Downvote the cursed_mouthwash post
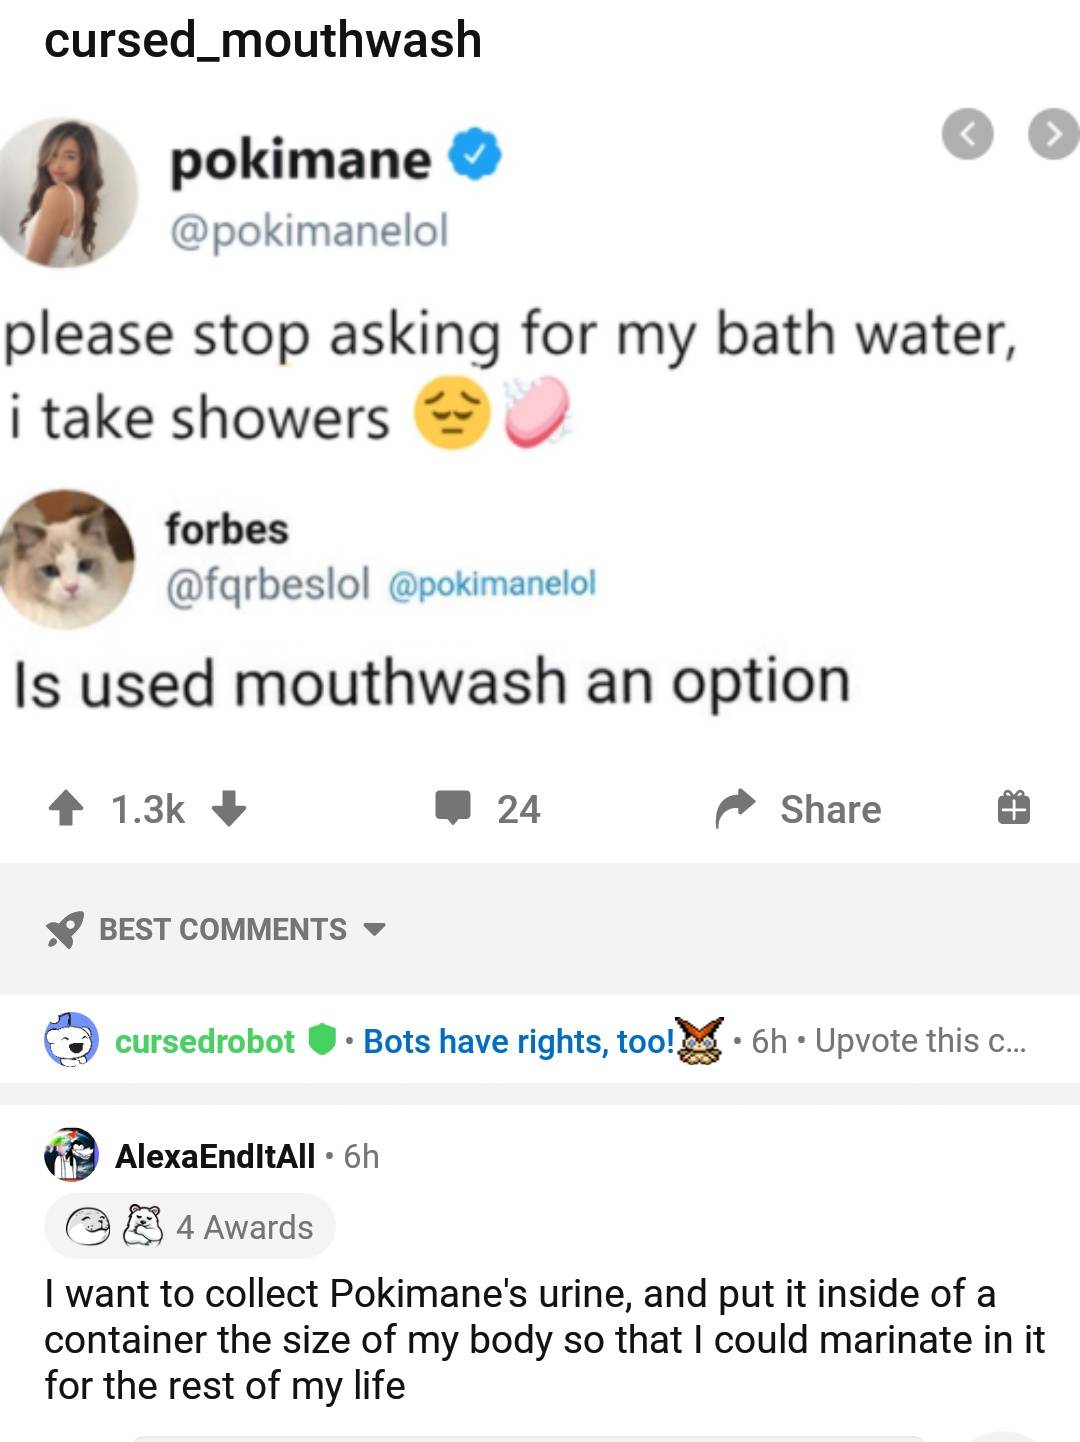This screenshot has height=1442, width=1080. (x=229, y=808)
